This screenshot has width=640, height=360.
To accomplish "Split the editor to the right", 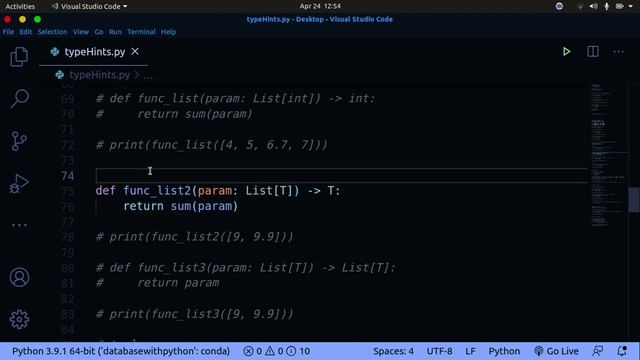I will click(x=593, y=51).
